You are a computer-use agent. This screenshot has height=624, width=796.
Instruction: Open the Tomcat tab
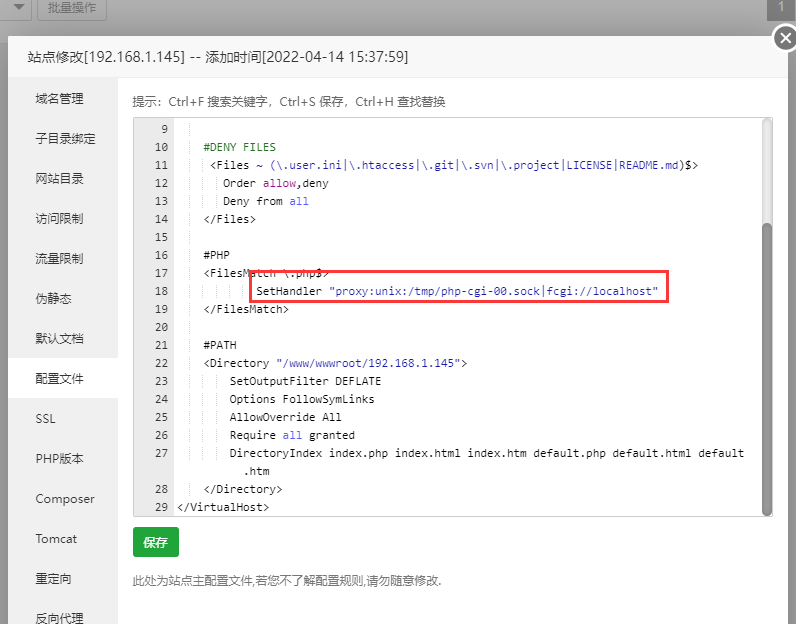pyautogui.click(x=56, y=539)
